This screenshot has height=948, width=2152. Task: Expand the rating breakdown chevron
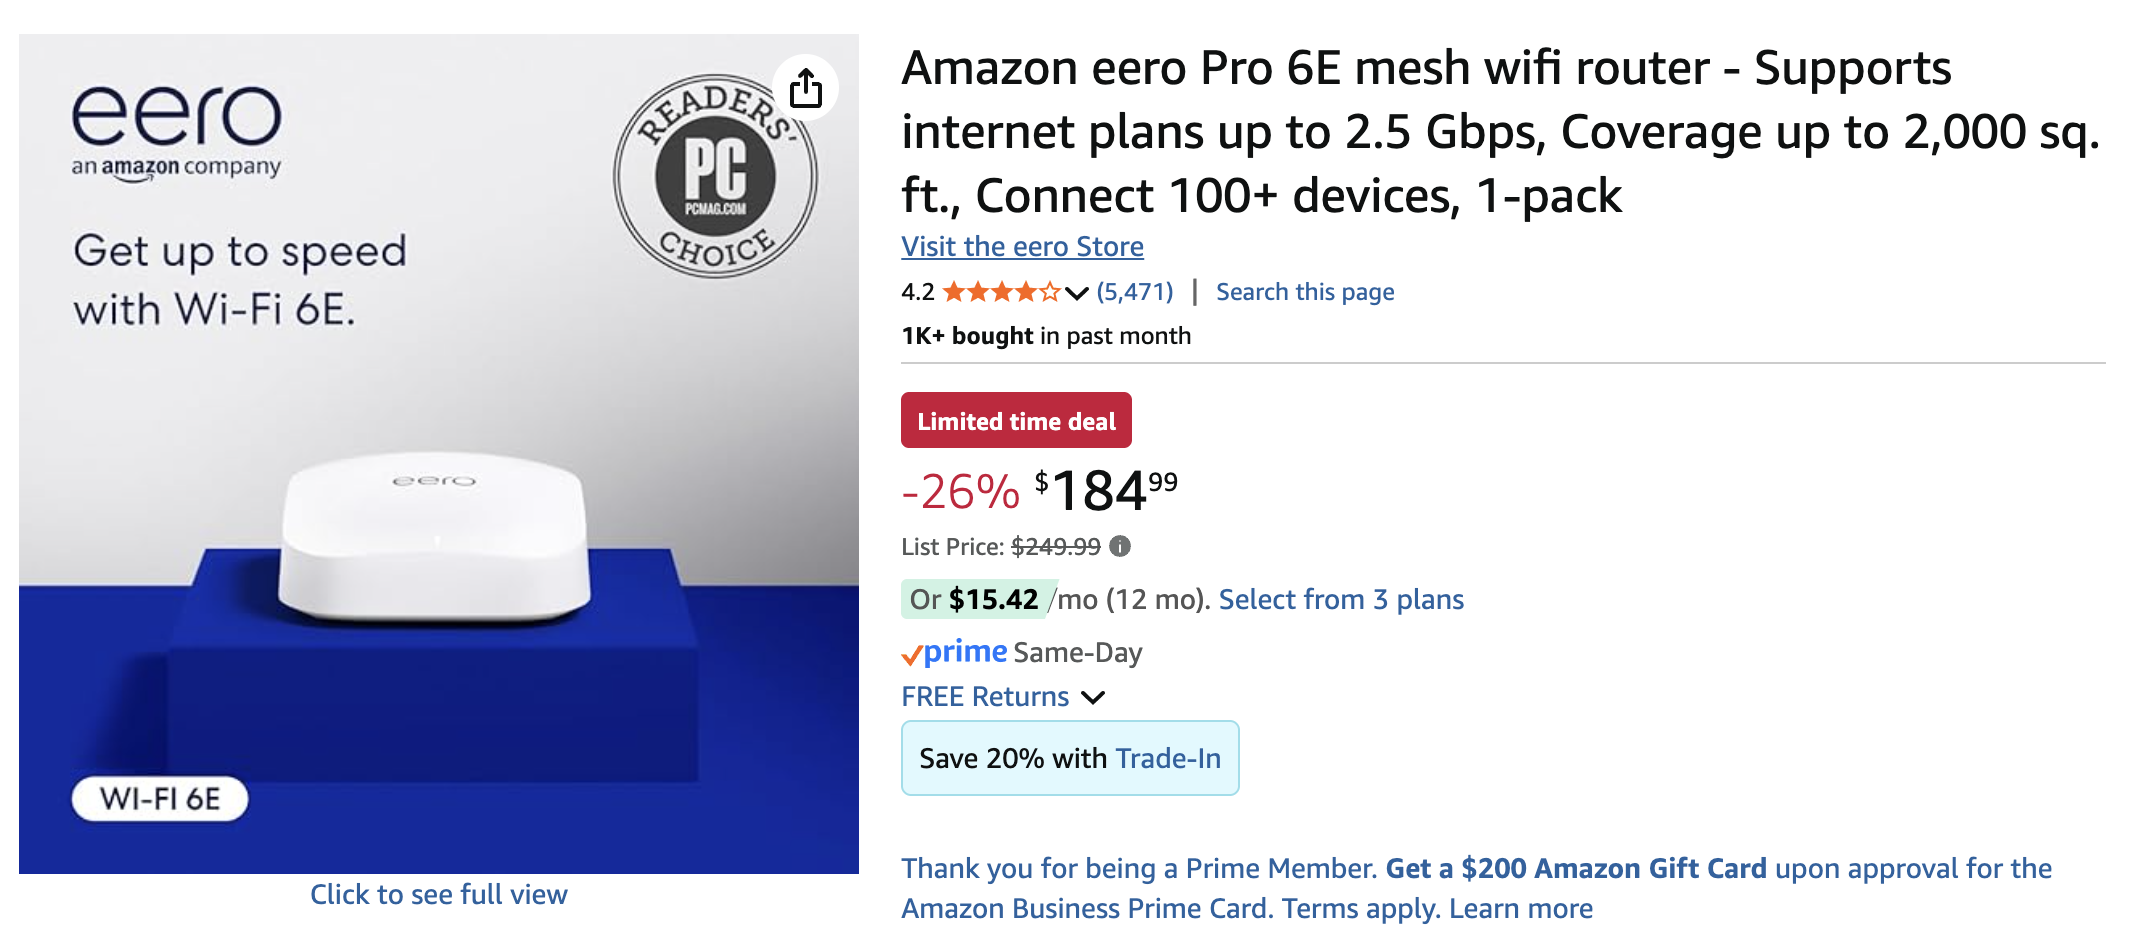pos(1077,293)
